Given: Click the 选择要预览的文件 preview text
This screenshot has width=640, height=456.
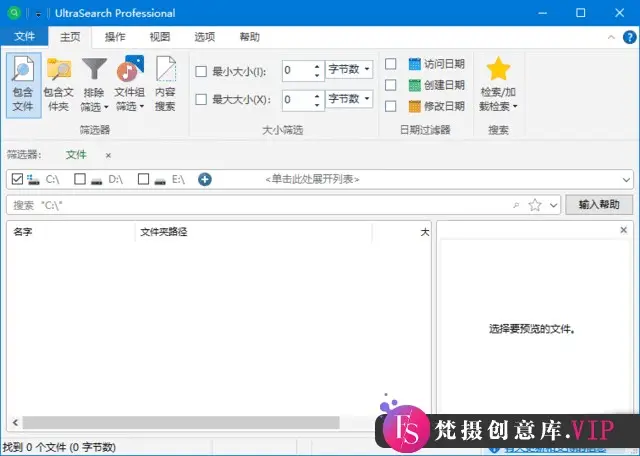Looking at the screenshot, I should click(x=532, y=329).
